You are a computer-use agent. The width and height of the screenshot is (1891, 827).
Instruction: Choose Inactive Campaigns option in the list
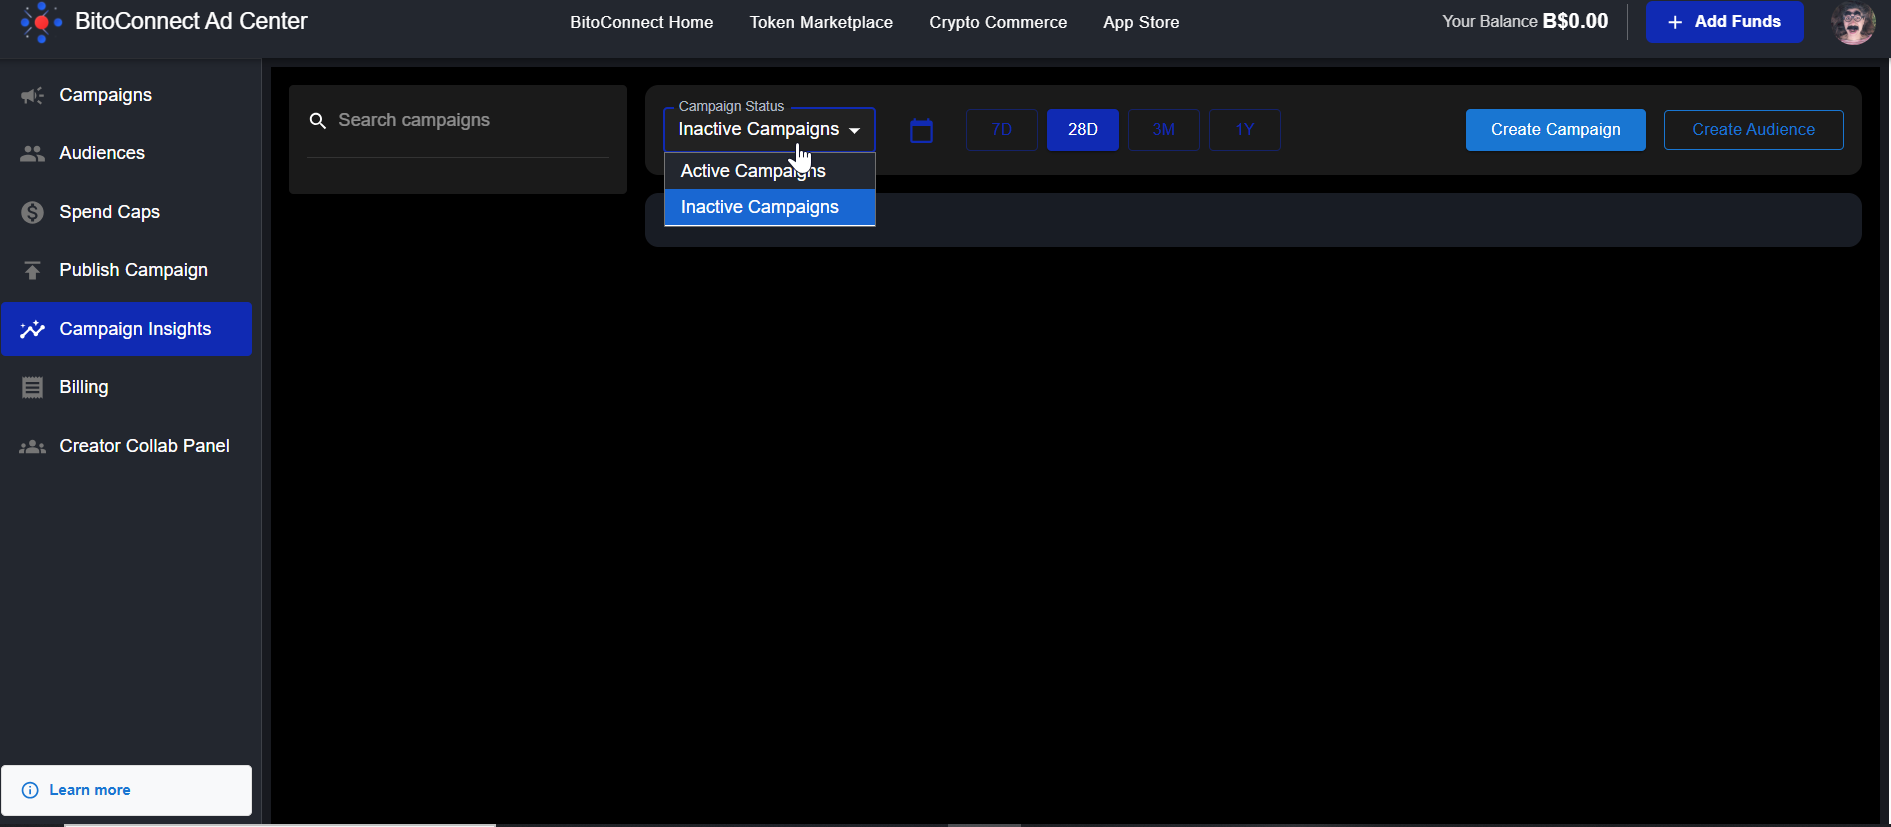pos(760,207)
